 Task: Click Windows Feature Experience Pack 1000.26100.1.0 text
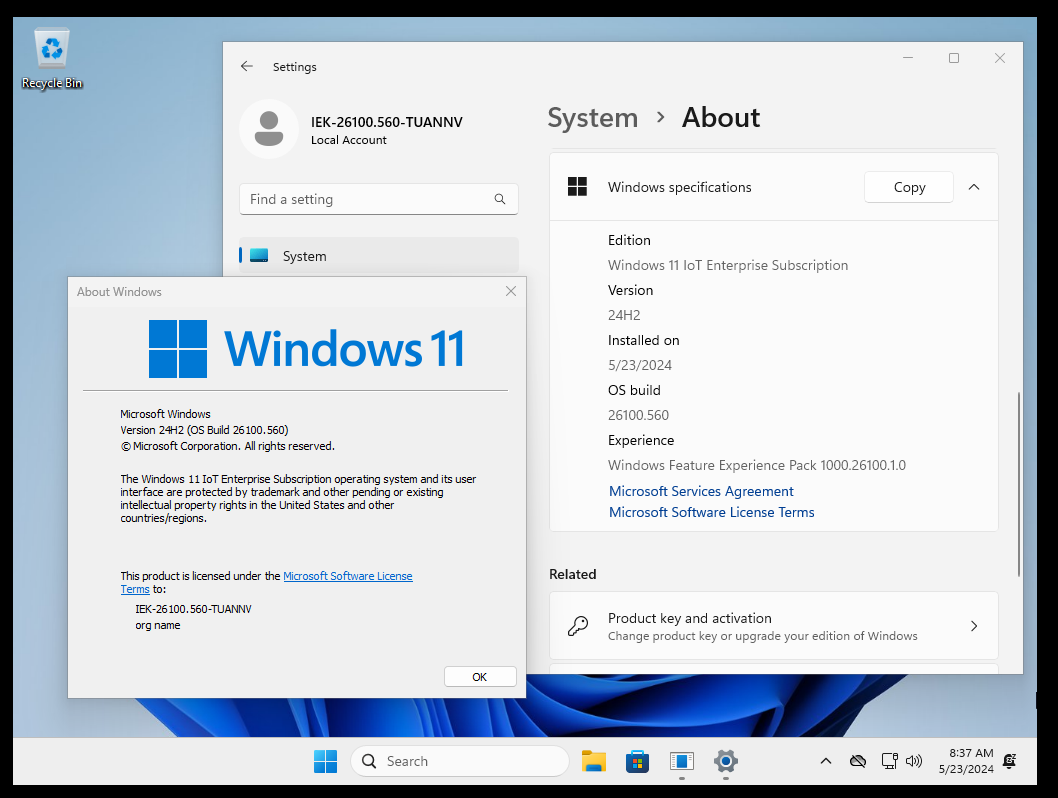coord(756,465)
